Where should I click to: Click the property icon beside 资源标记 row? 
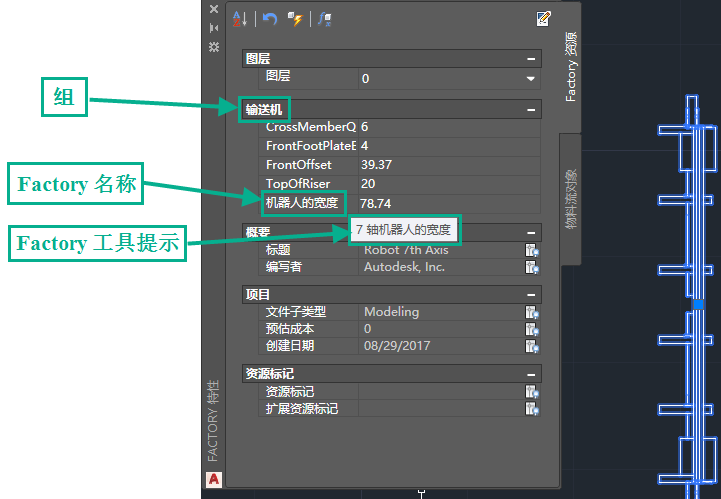coord(532,391)
